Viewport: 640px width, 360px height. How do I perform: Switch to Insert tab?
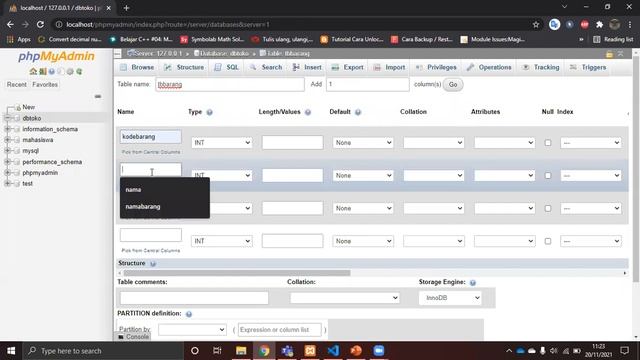(307, 67)
